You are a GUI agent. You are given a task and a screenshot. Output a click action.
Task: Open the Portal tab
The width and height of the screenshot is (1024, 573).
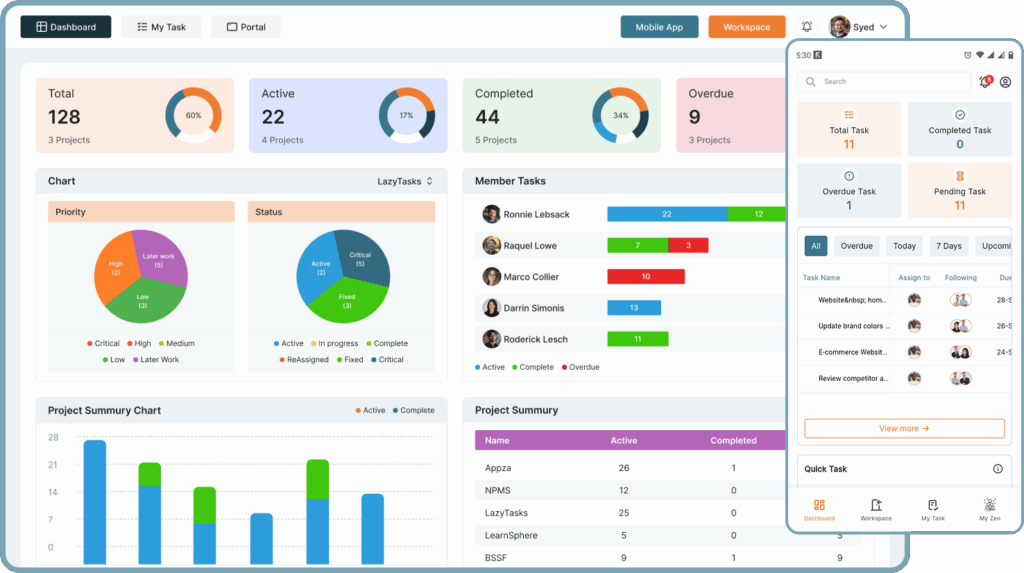point(245,27)
